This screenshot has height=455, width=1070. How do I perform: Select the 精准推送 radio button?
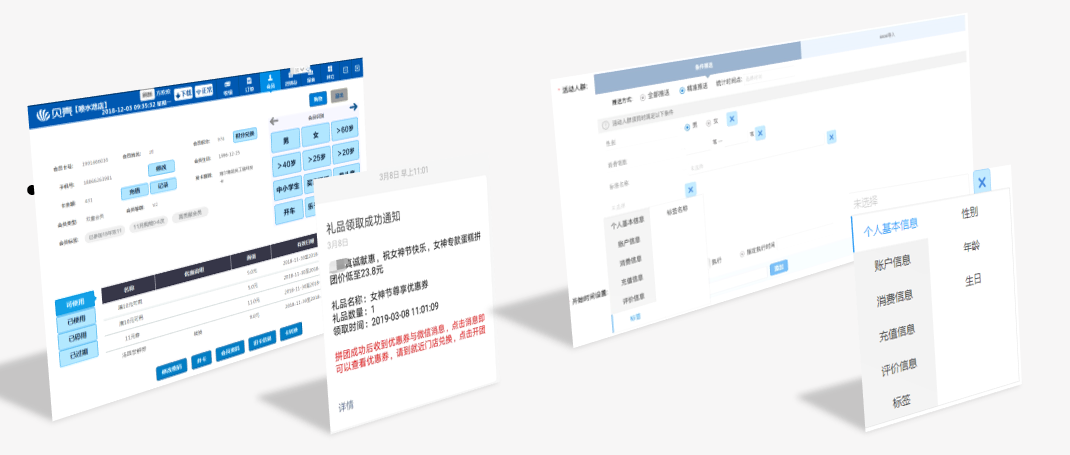pyautogui.click(x=682, y=90)
